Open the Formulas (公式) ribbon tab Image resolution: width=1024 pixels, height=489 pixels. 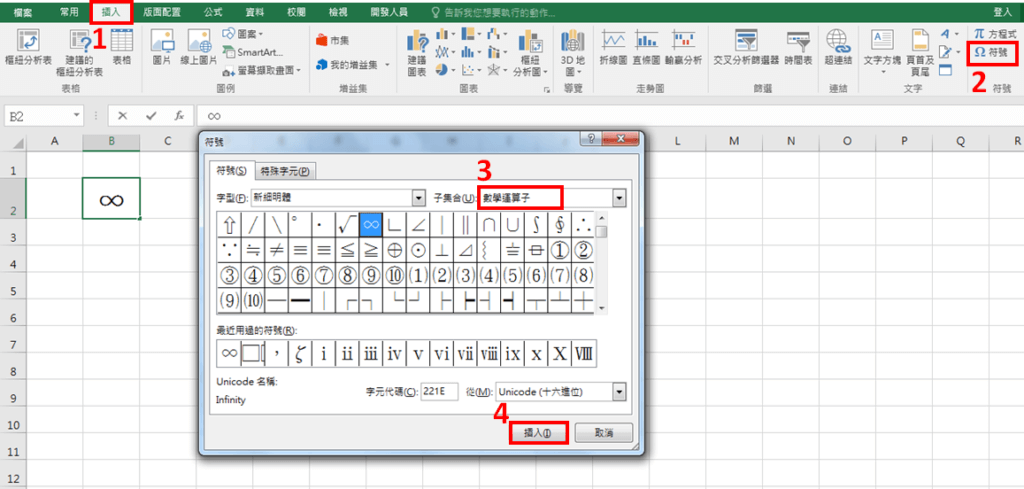point(212,12)
